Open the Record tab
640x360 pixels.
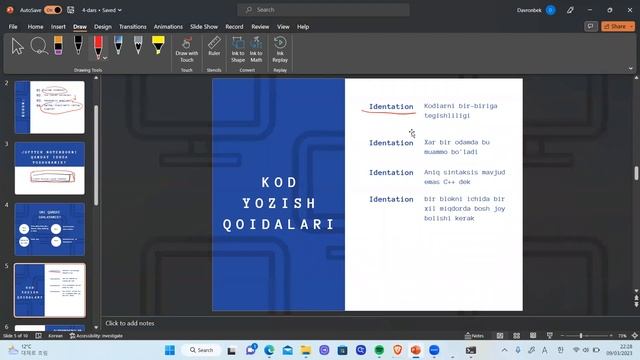tap(234, 27)
